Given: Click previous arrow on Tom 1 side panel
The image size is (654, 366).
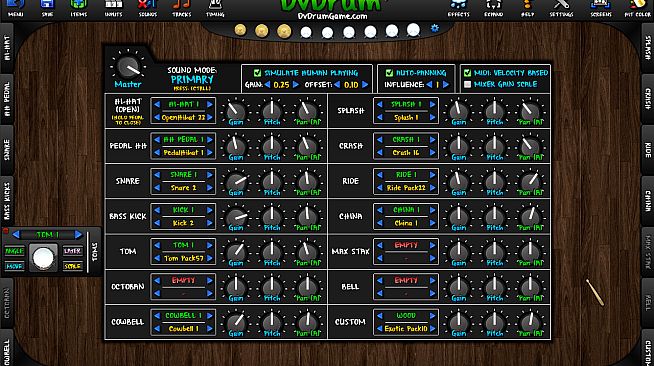Looking at the screenshot, I should 16,235.
